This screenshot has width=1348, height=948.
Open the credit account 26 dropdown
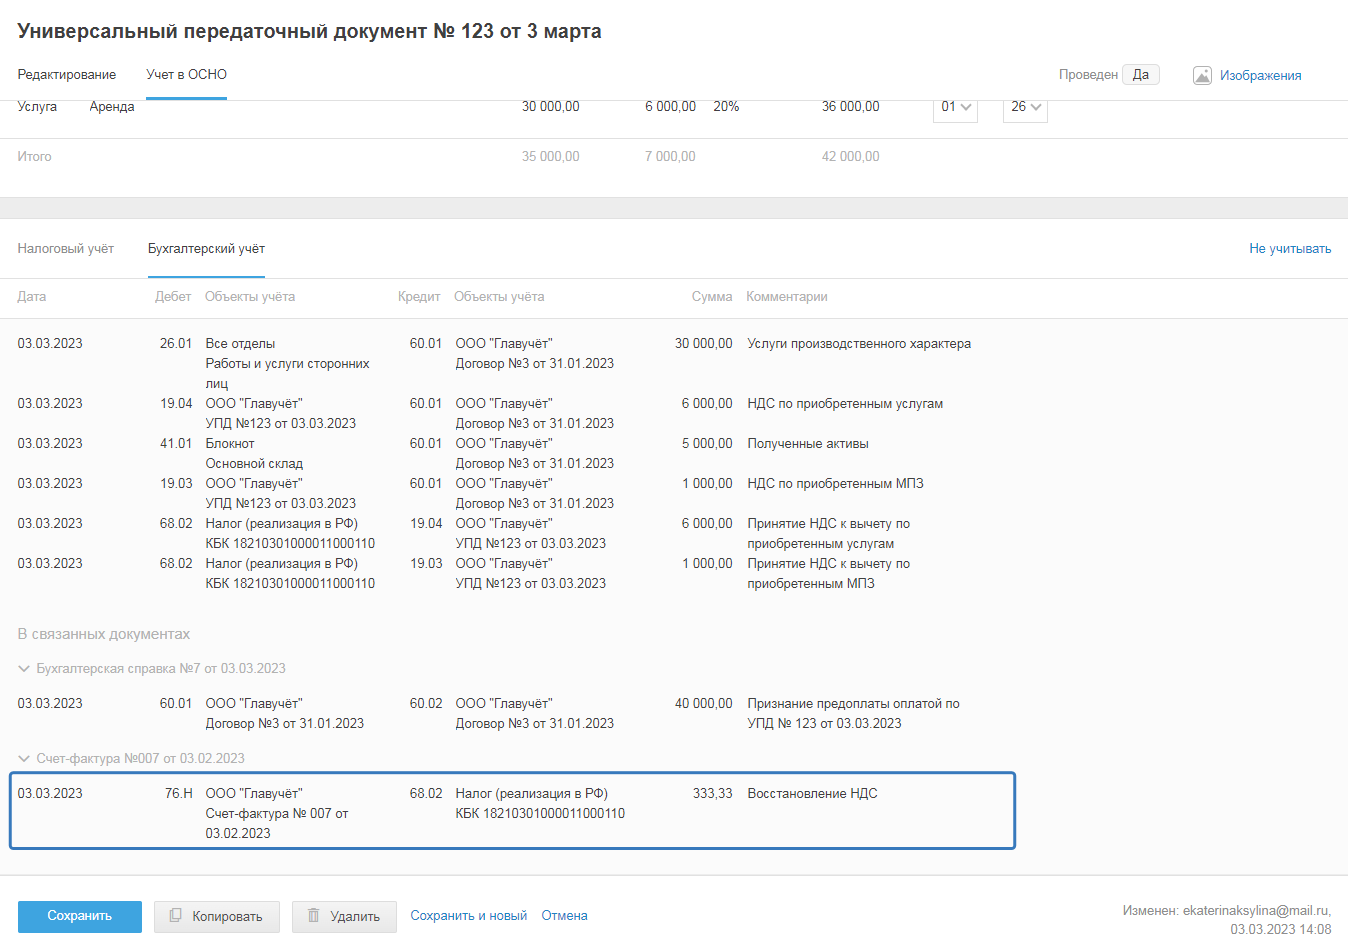click(x=1025, y=107)
